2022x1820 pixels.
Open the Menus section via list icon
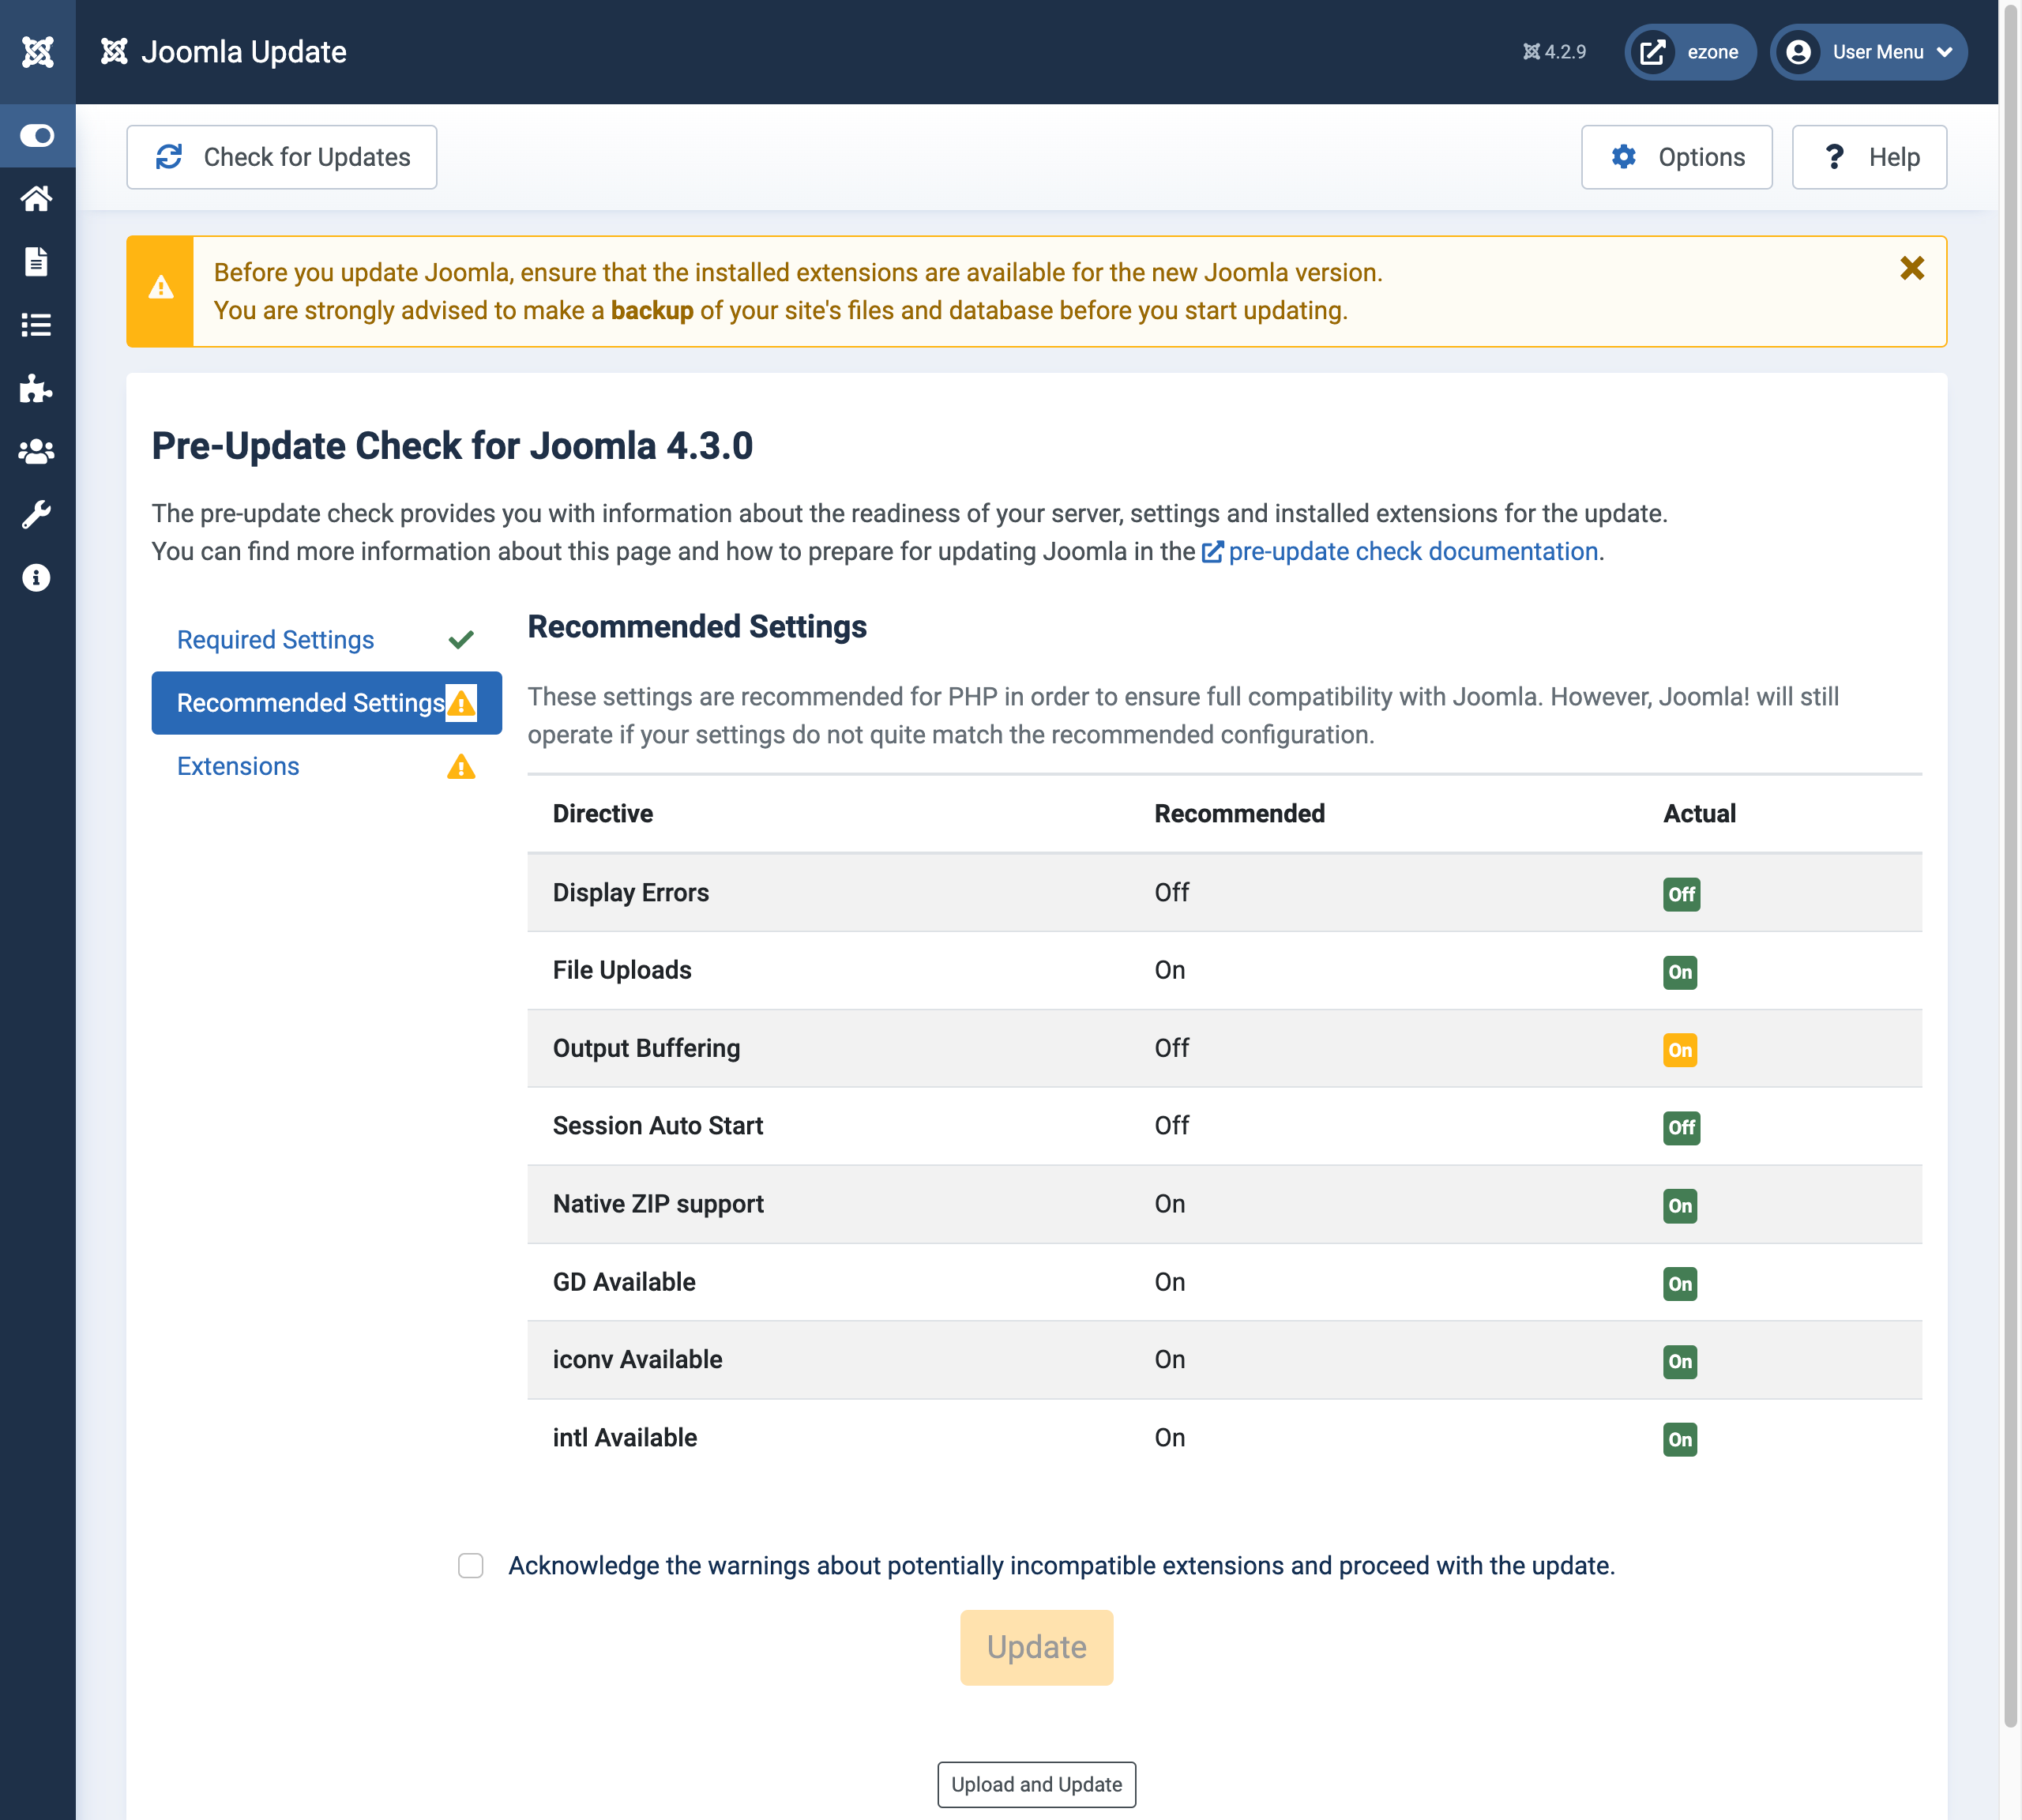pyautogui.click(x=37, y=324)
